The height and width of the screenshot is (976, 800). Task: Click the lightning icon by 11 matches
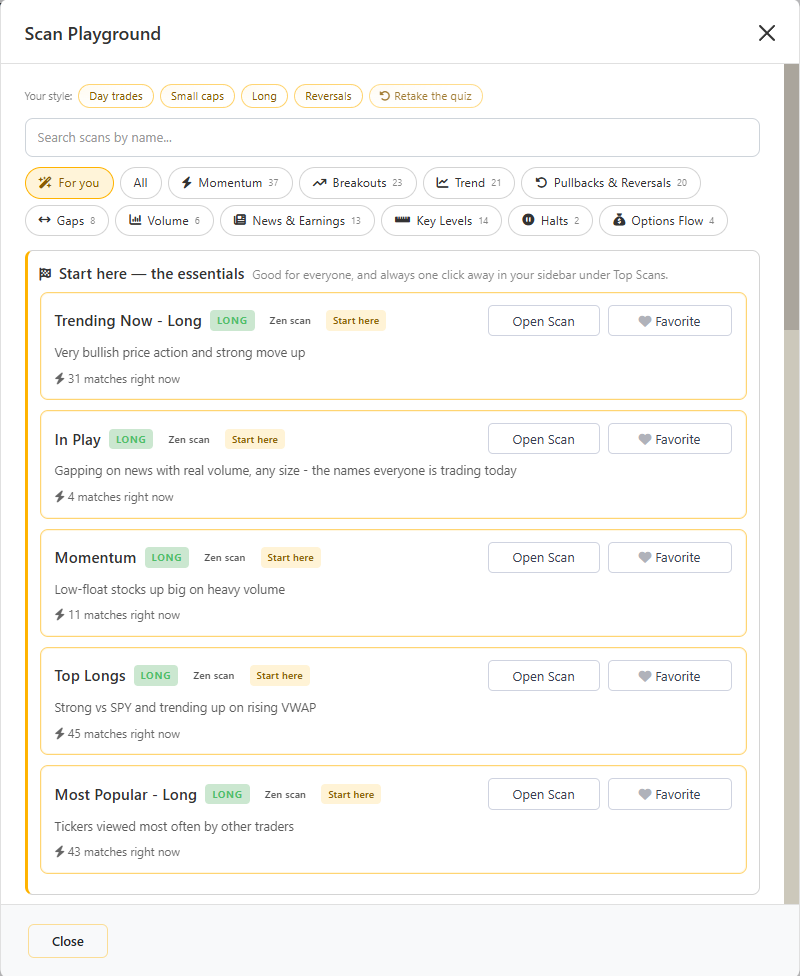pyautogui.click(x=60, y=615)
